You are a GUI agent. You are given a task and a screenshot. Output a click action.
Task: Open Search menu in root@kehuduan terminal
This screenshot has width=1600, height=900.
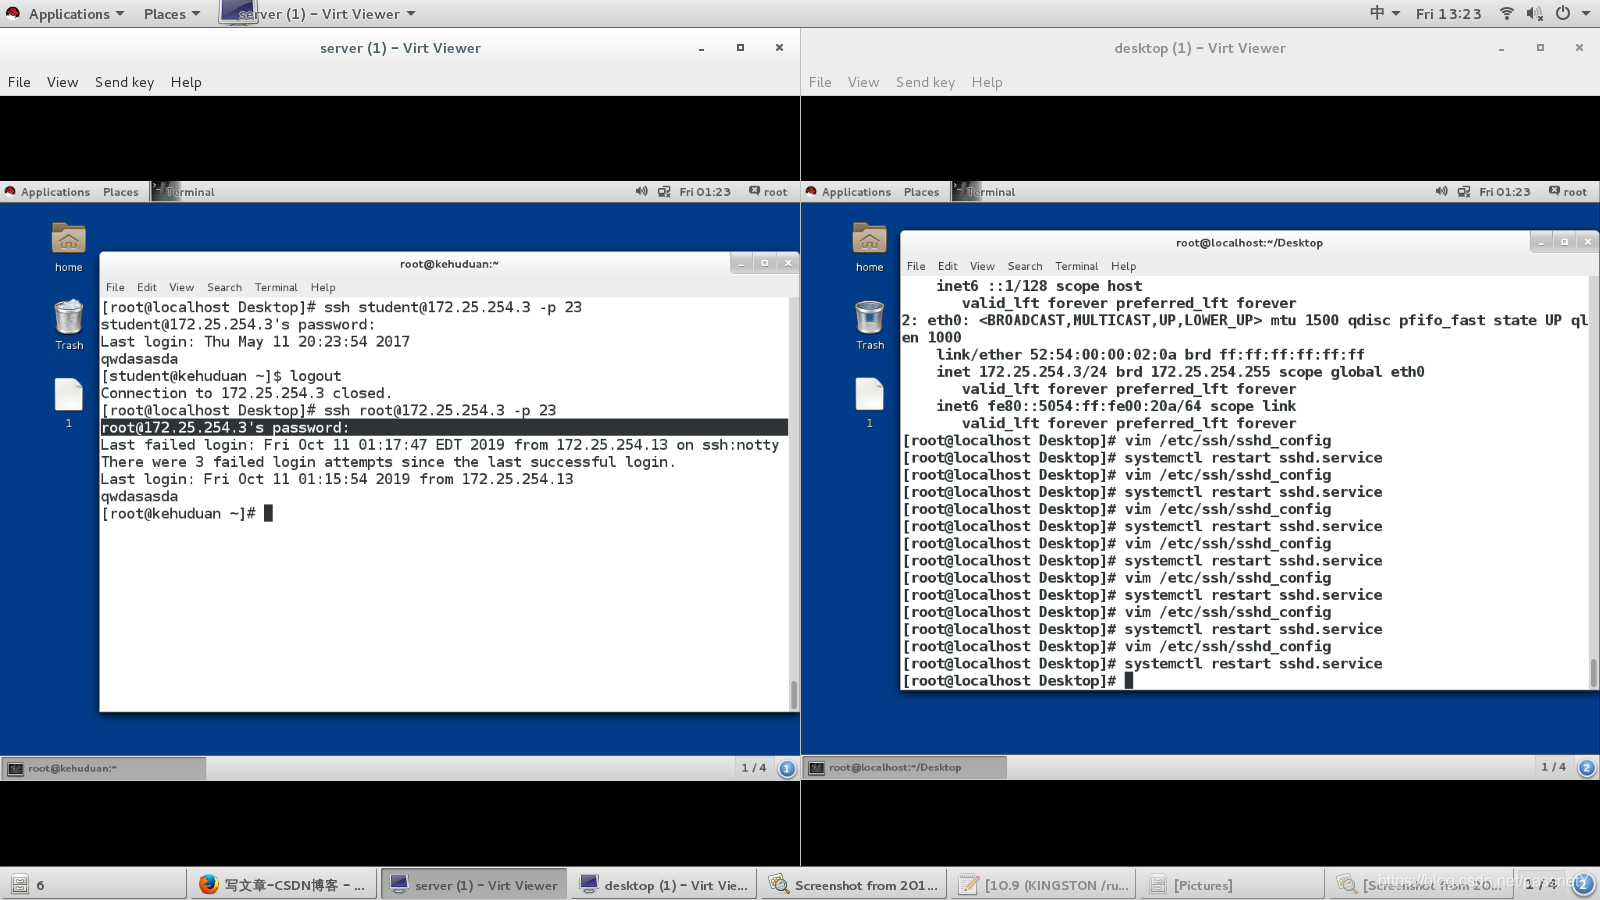(224, 287)
